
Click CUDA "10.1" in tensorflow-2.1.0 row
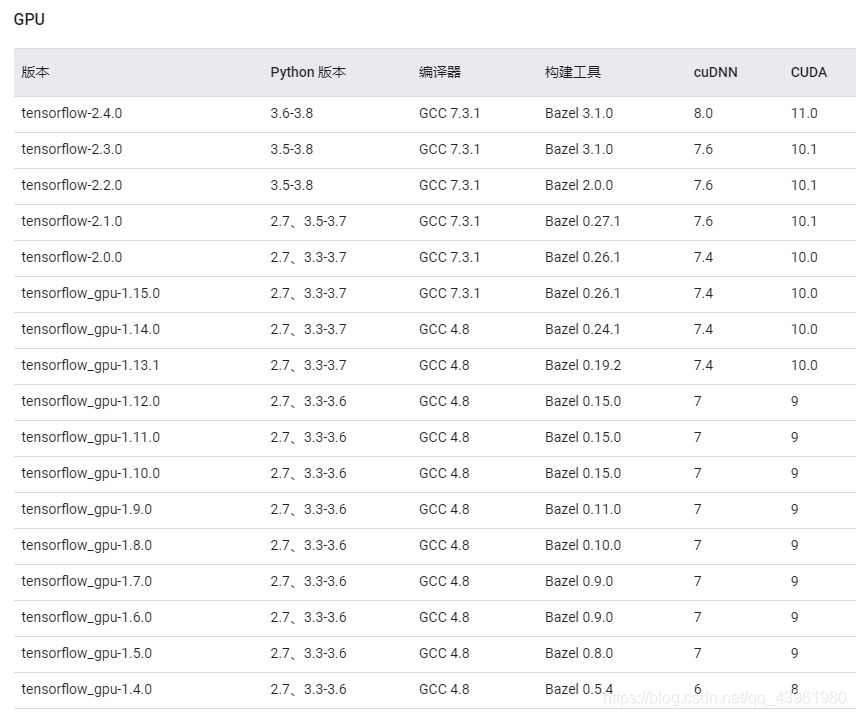pyautogui.click(x=804, y=221)
